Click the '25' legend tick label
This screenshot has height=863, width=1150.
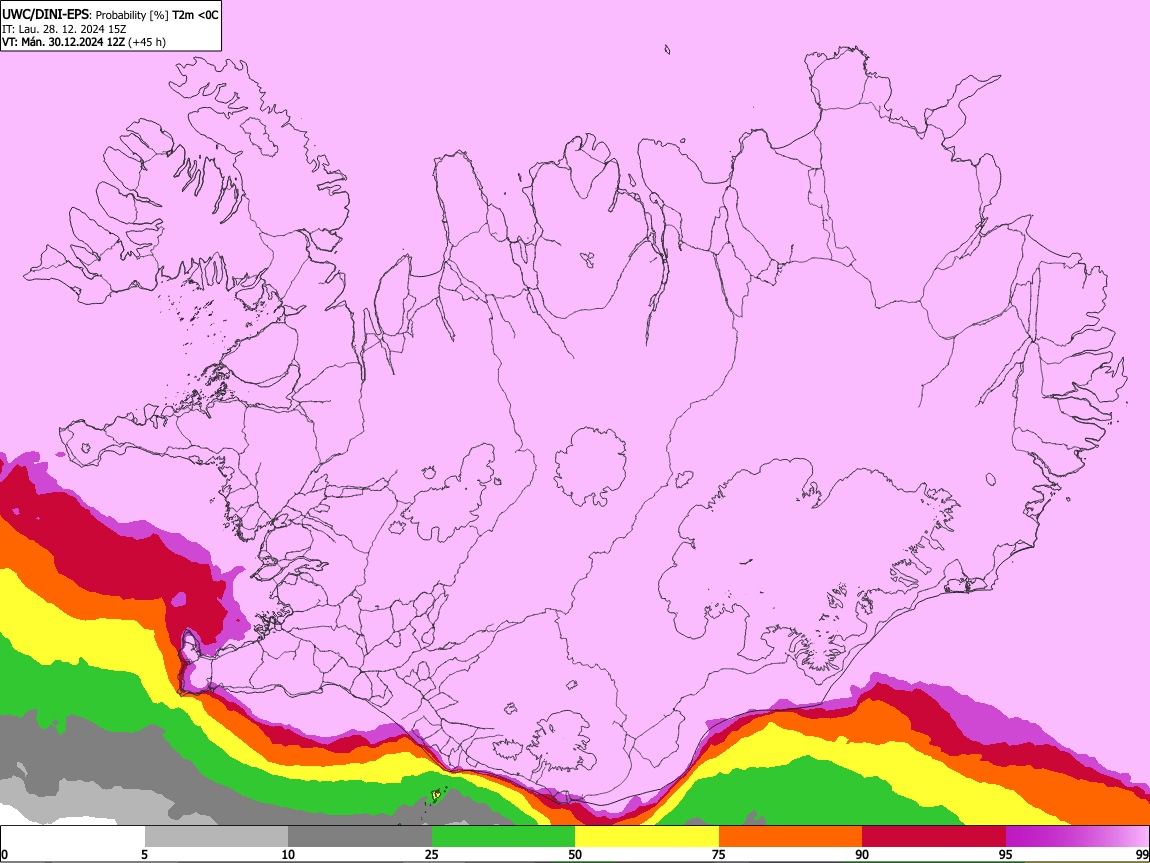click(x=432, y=854)
